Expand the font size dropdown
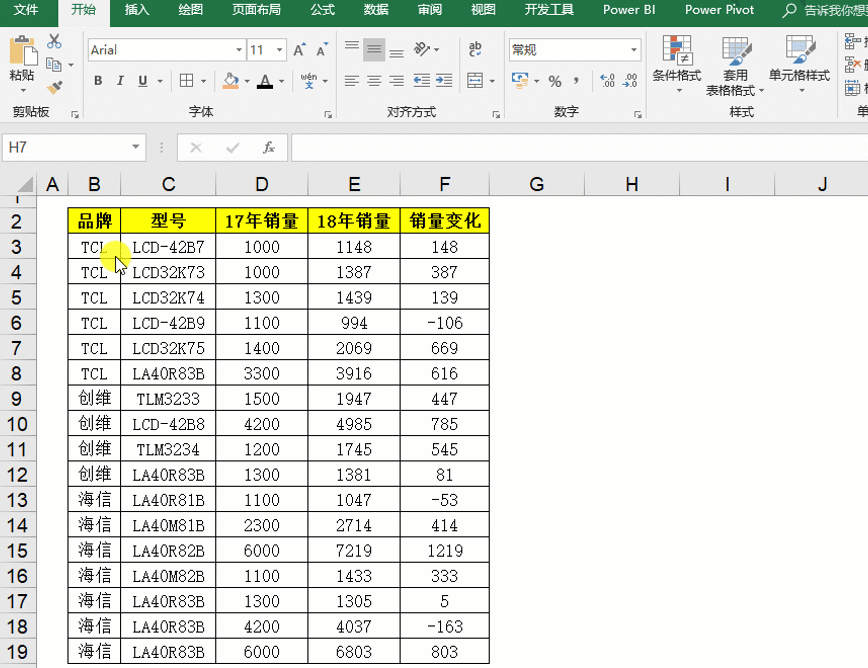The width and height of the screenshot is (868, 668). (x=280, y=50)
